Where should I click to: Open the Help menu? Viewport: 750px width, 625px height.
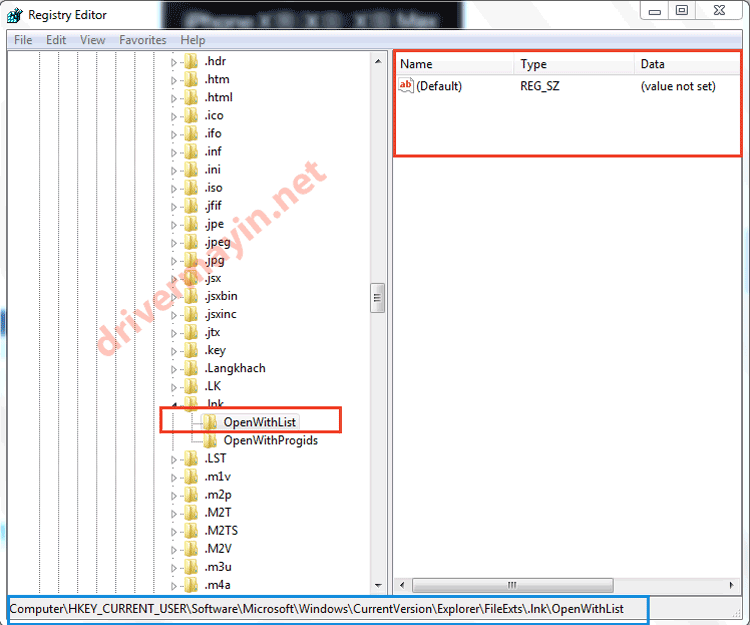(x=193, y=40)
